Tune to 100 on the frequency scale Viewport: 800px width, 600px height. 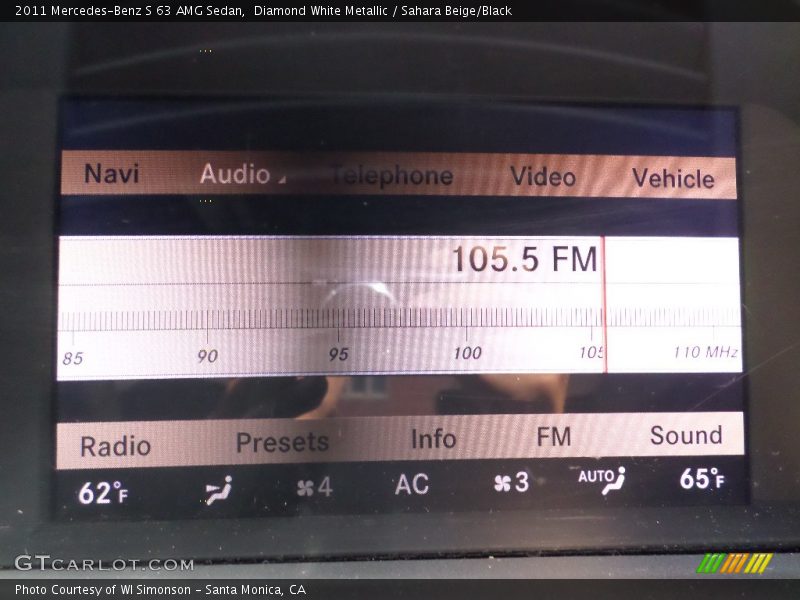point(468,353)
